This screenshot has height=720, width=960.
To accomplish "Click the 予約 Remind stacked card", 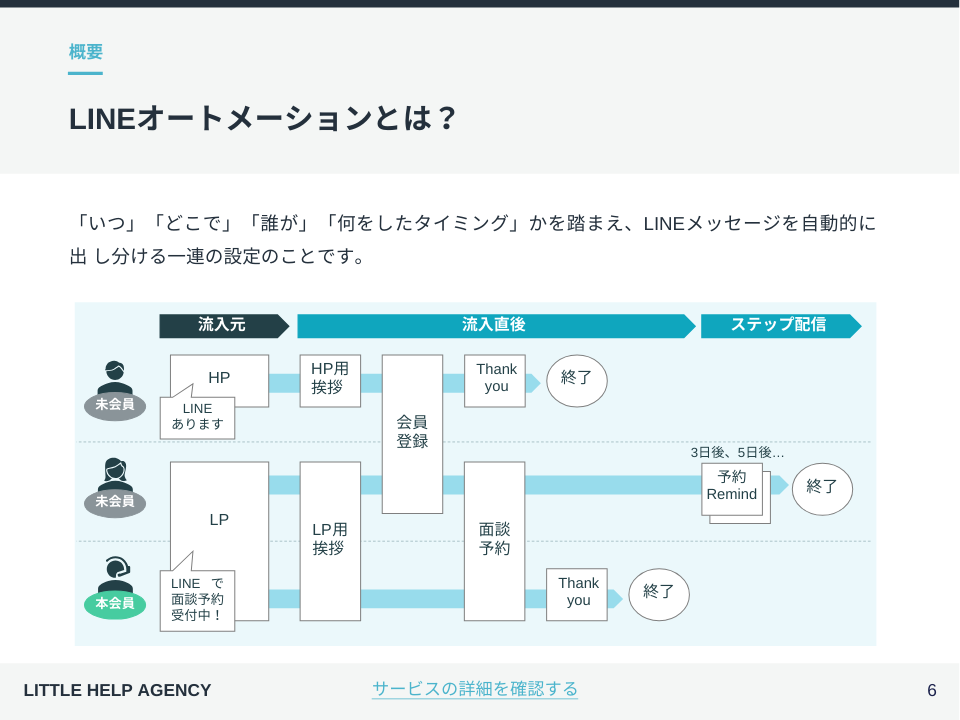I will click(x=735, y=493).
